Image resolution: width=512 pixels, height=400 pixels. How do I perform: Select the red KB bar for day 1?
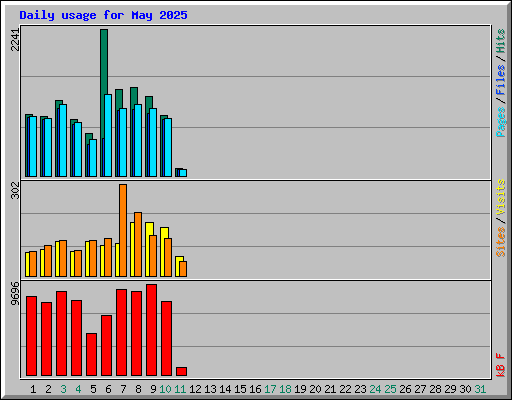(31, 336)
